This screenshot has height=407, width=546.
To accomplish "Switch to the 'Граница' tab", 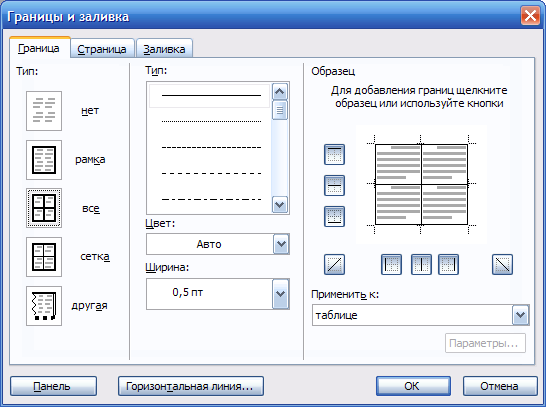I will click(x=39, y=48).
